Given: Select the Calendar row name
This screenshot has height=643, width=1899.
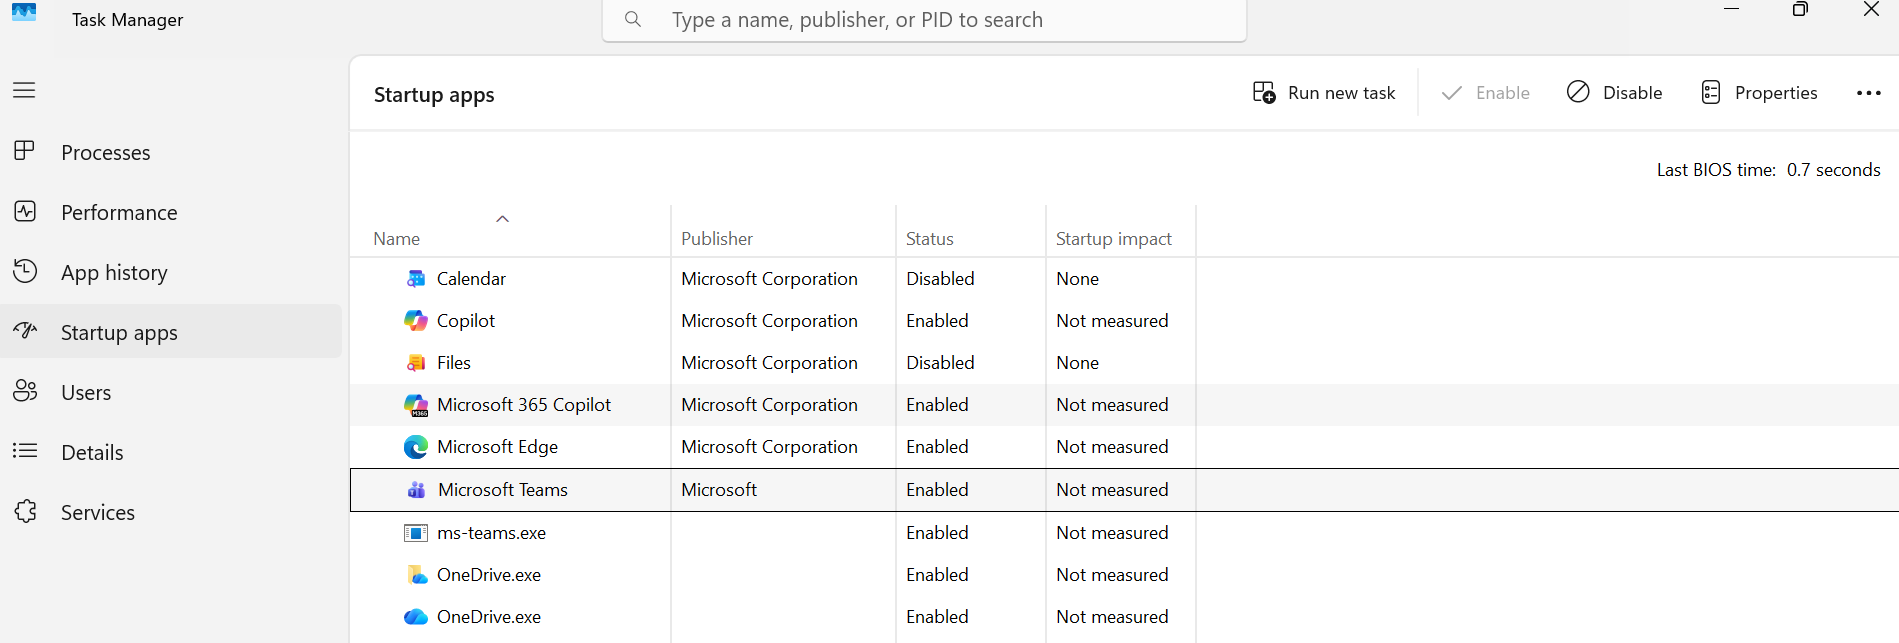Looking at the screenshot, I should tap(471, 279).
